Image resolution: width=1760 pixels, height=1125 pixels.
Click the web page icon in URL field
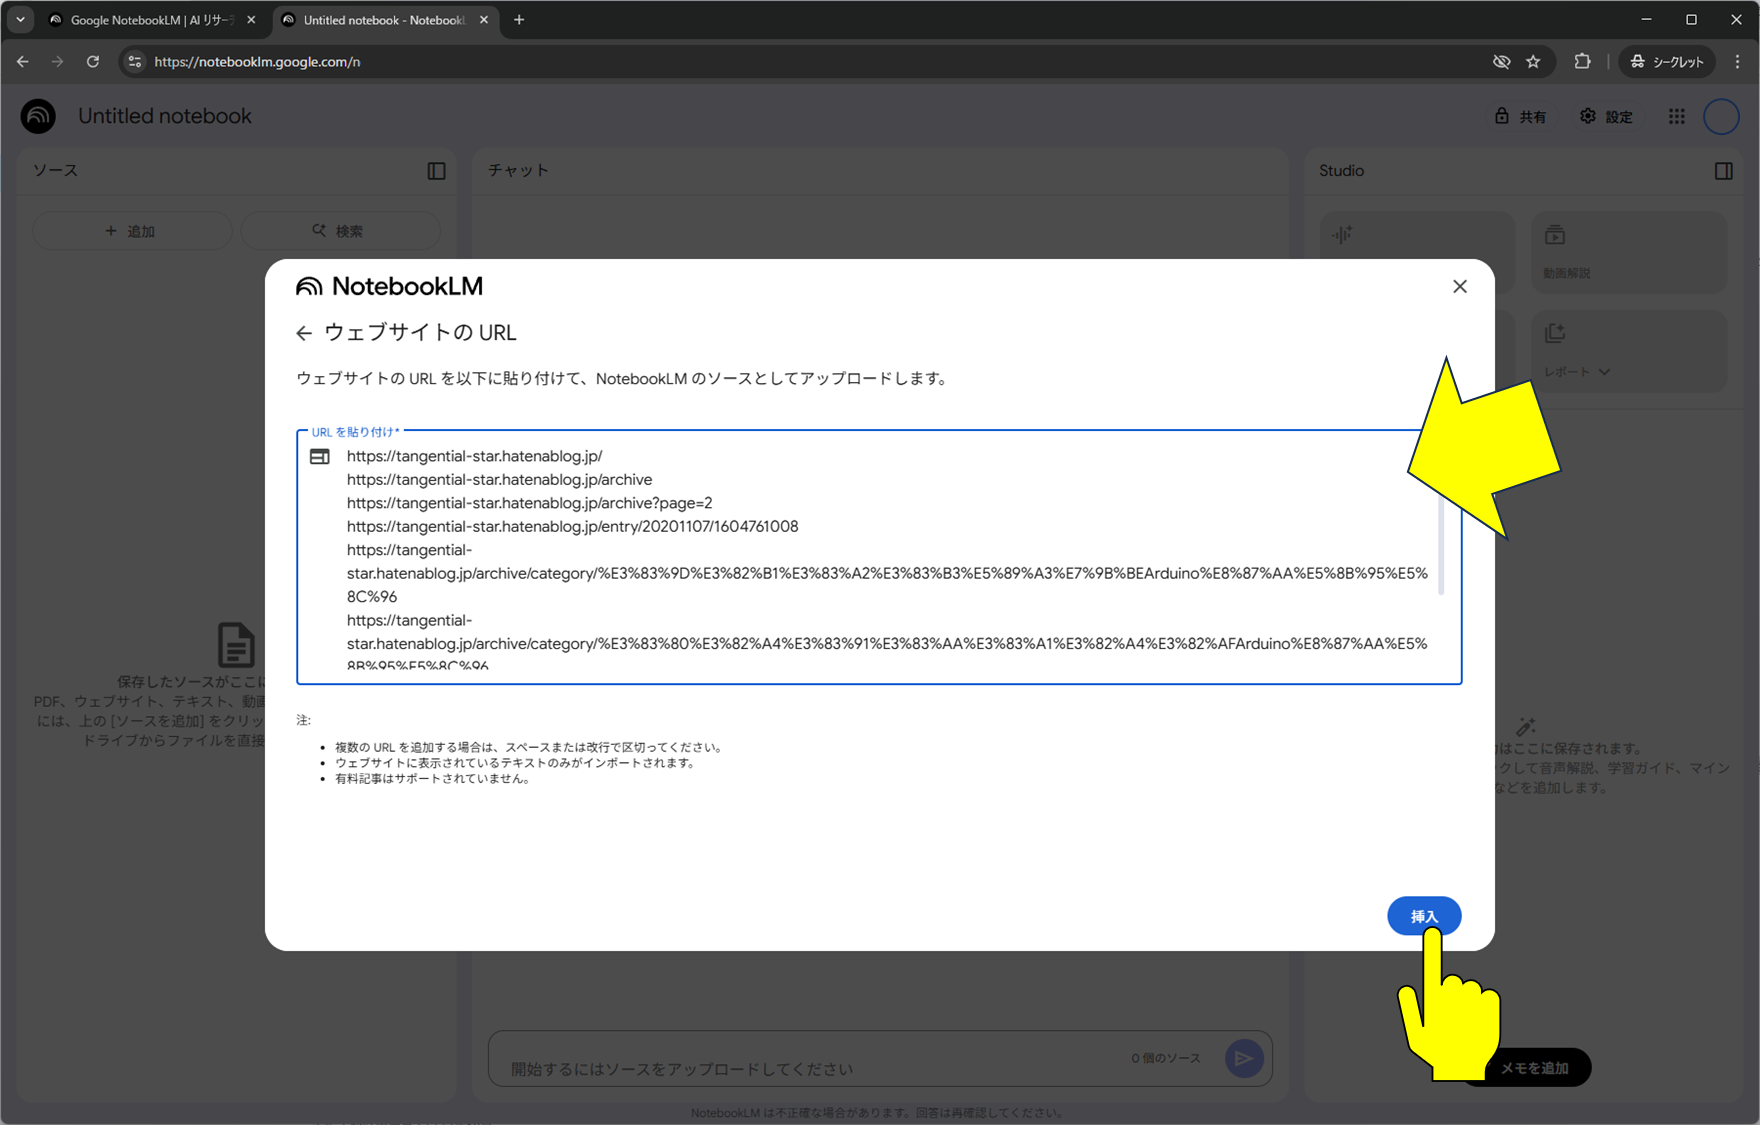(320, 457)
